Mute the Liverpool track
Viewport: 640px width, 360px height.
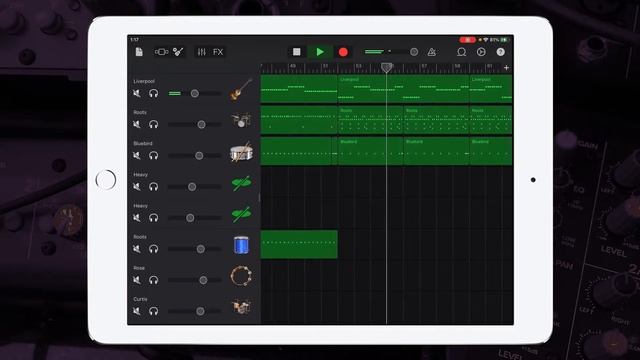(x=137, y=93)
